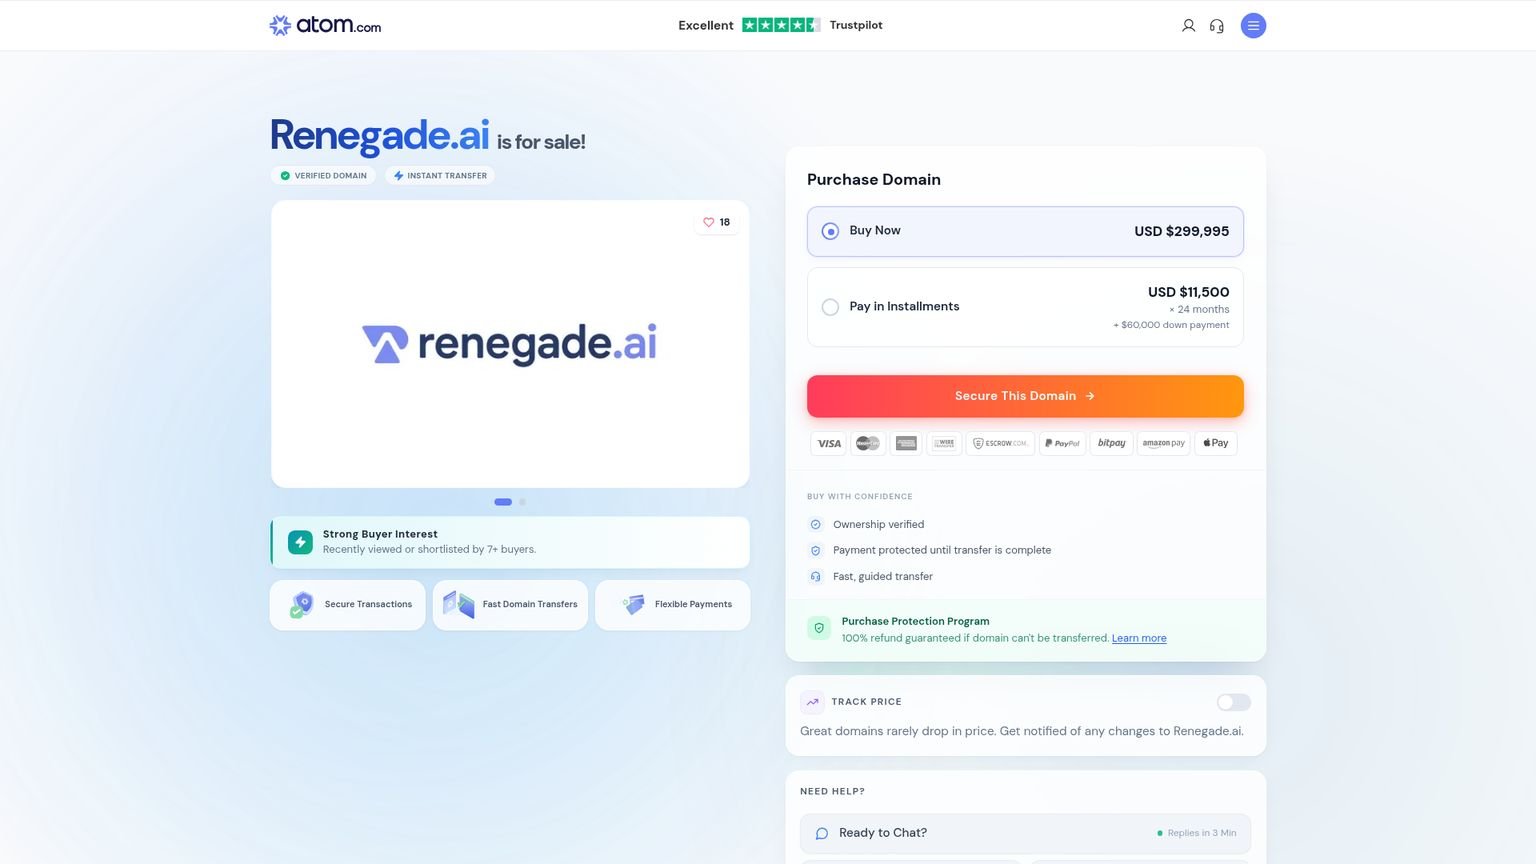Click the Ready to Chat button
This screenshot has height=864, width=1536.
(x=1025, y=833)
